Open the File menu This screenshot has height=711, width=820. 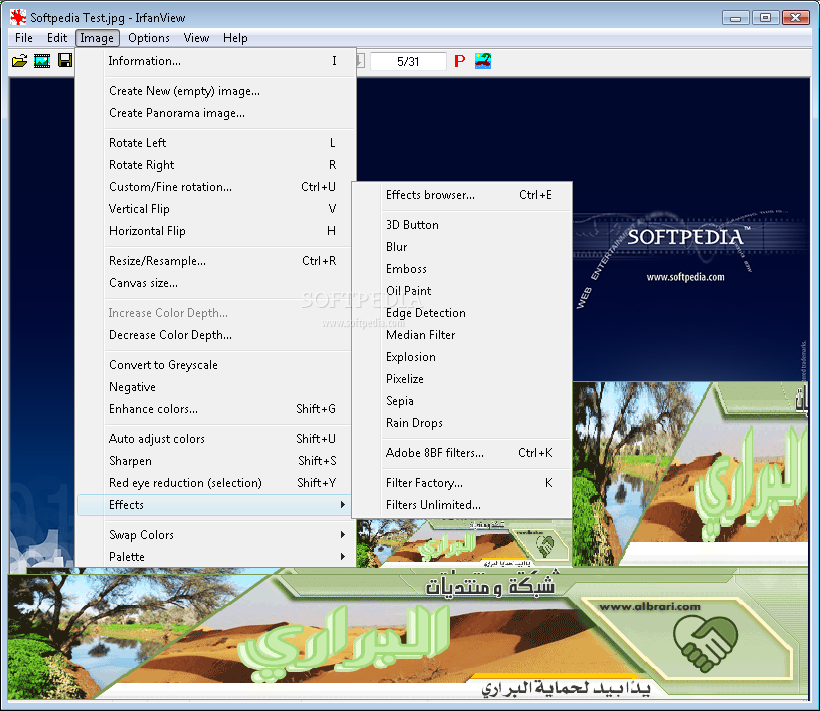24,38
